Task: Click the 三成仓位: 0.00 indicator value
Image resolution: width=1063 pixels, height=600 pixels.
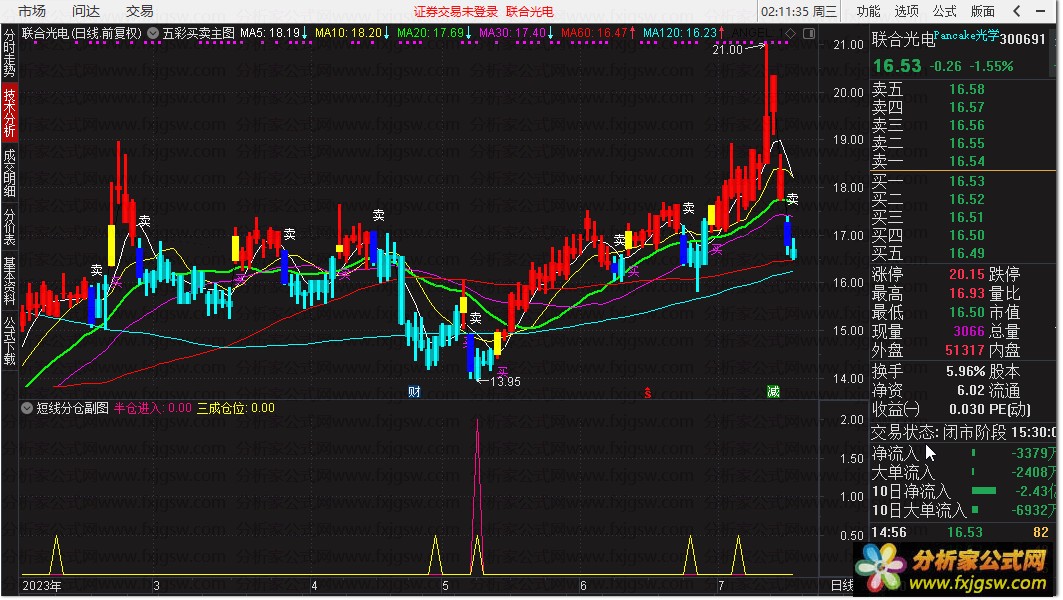Action: 236,408
